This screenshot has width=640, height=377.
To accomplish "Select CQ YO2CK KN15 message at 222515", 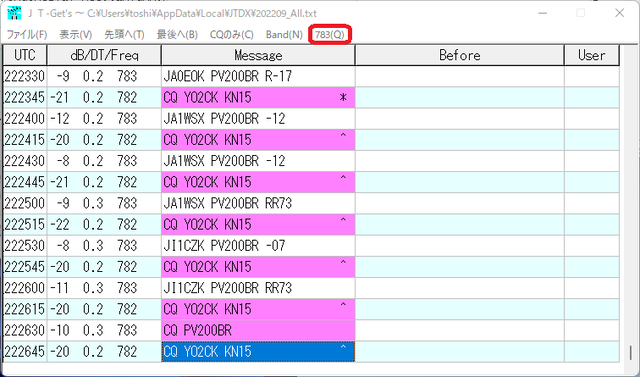I will 258,224.
